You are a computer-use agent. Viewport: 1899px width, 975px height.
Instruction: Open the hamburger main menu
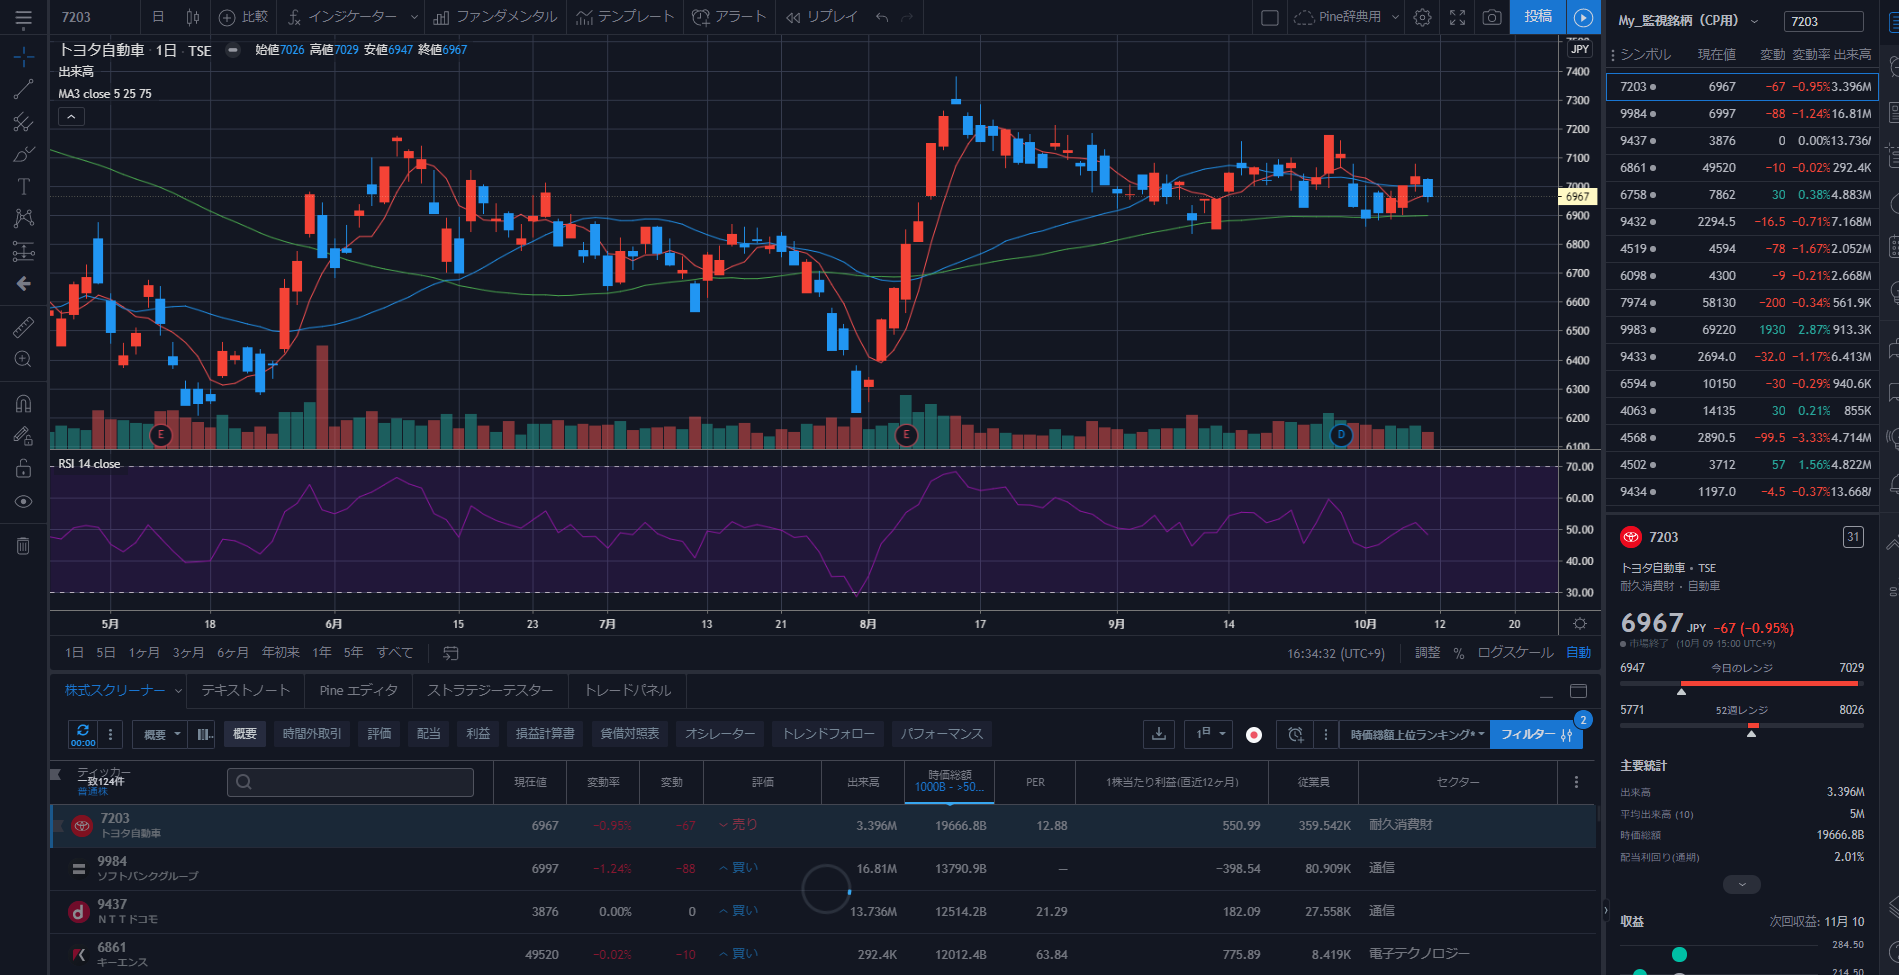coord(23,17)
